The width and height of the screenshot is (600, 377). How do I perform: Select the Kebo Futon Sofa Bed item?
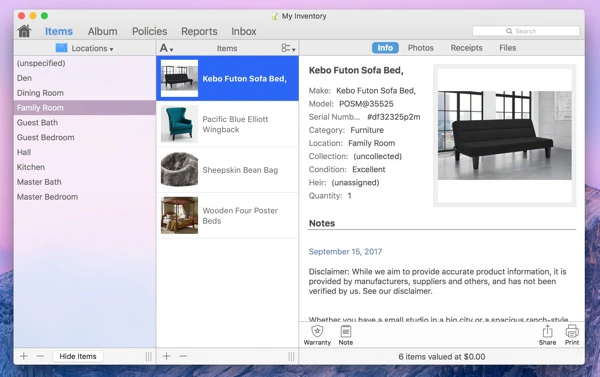(227, 78)
